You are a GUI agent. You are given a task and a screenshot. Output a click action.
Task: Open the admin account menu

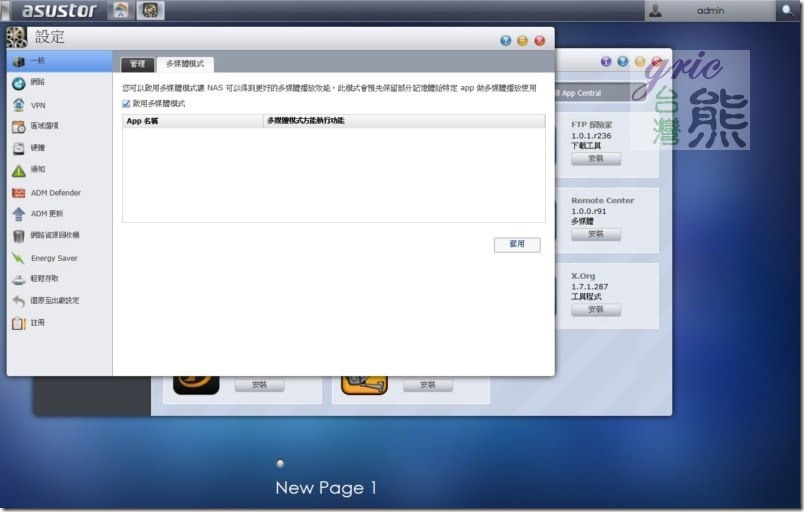(x=710, y=10)
